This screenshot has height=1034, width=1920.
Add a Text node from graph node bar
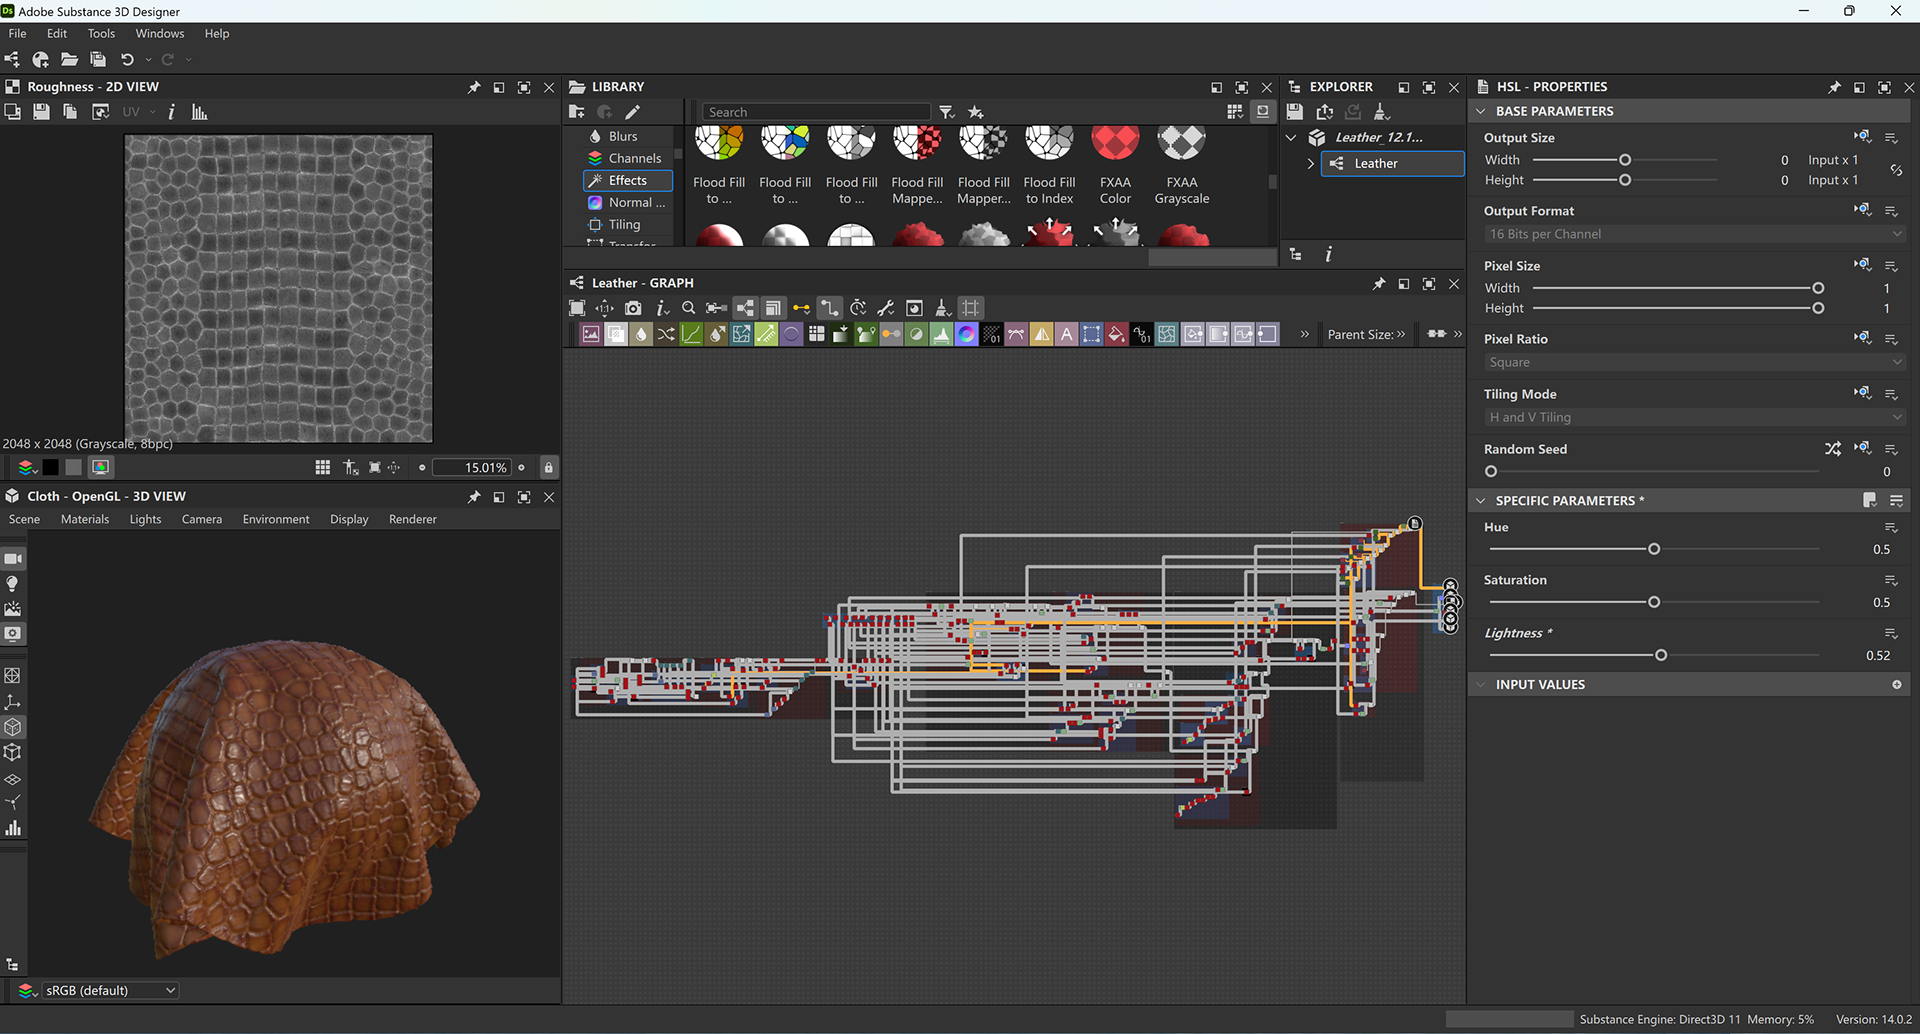coord(1066,335)
